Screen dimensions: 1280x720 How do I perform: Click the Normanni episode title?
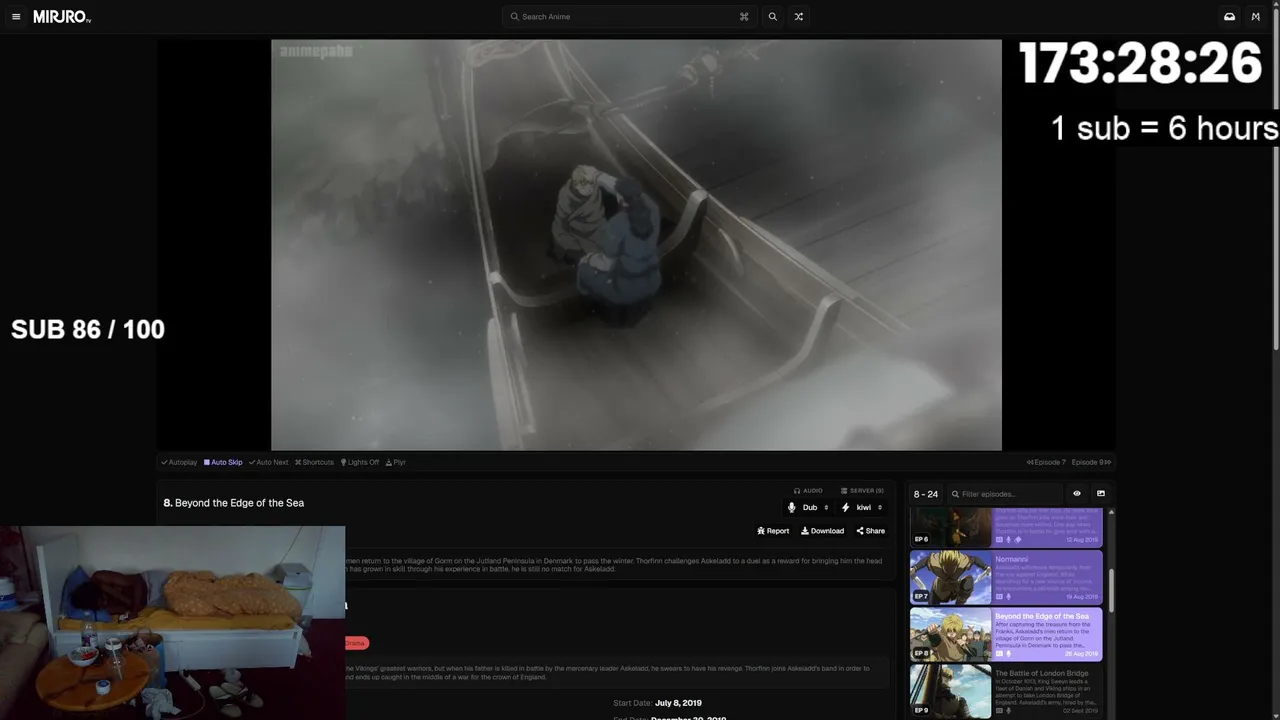click(x=1012, y=559)
